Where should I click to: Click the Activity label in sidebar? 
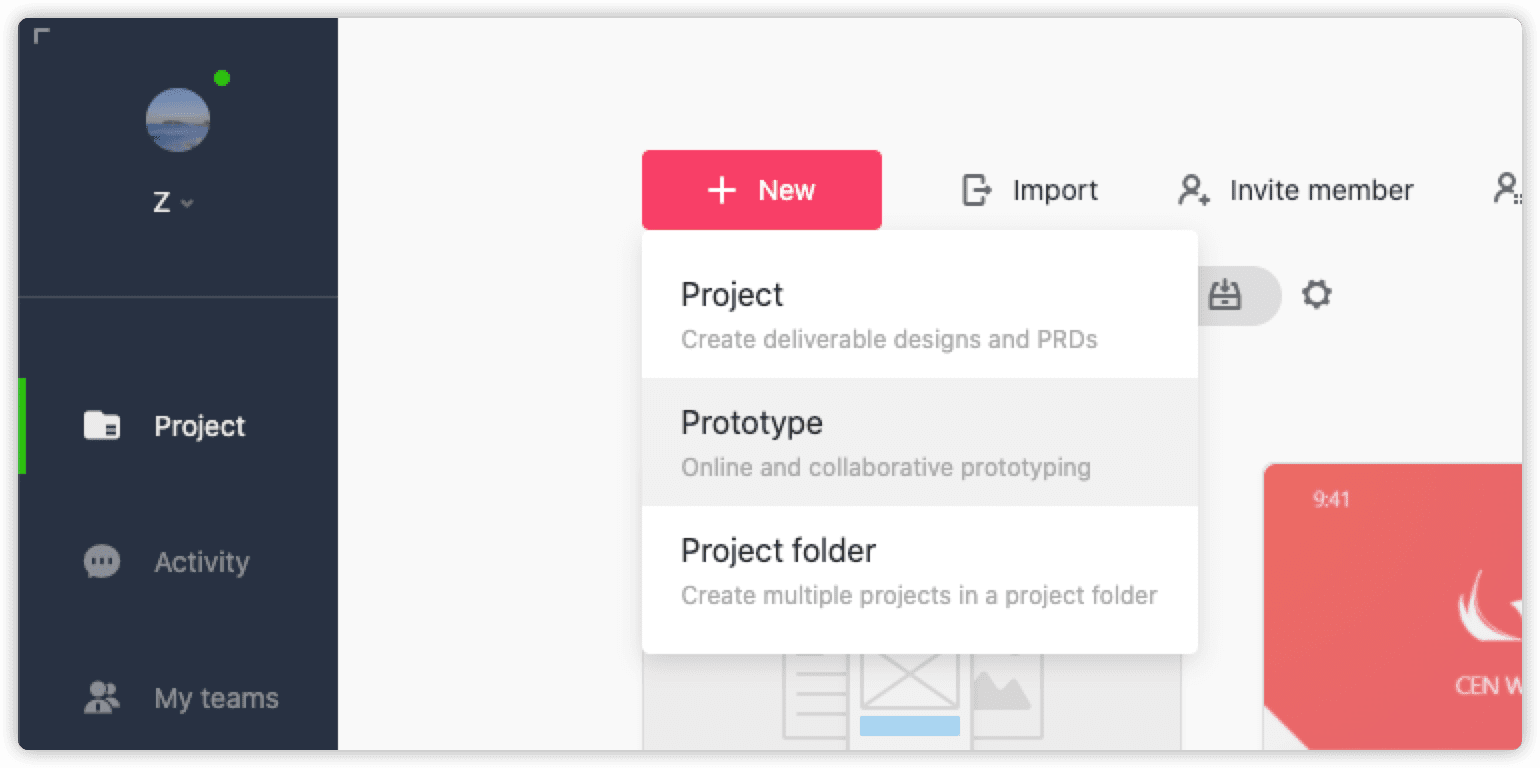coord(201,562)
